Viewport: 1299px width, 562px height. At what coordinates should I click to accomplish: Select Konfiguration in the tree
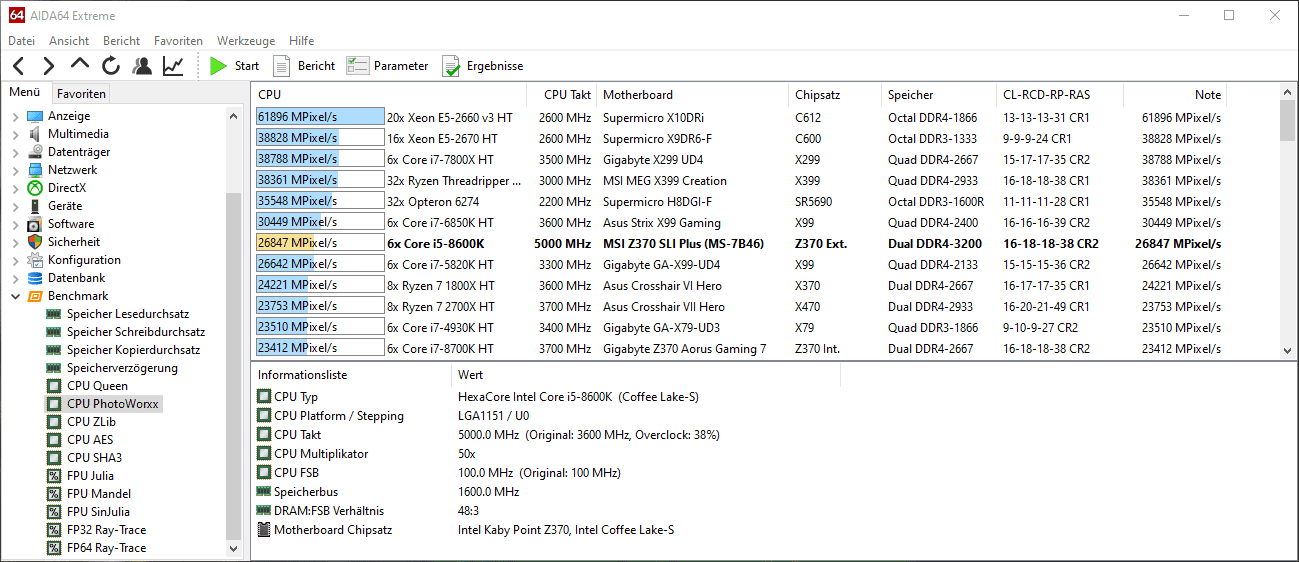click(84, 260)
